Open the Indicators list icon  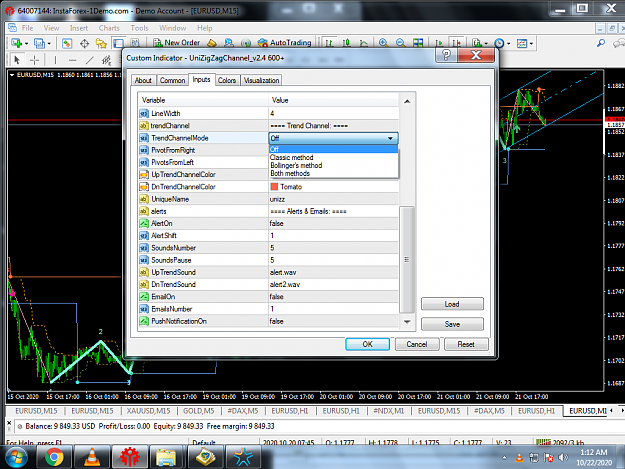(x=476, y=43)
